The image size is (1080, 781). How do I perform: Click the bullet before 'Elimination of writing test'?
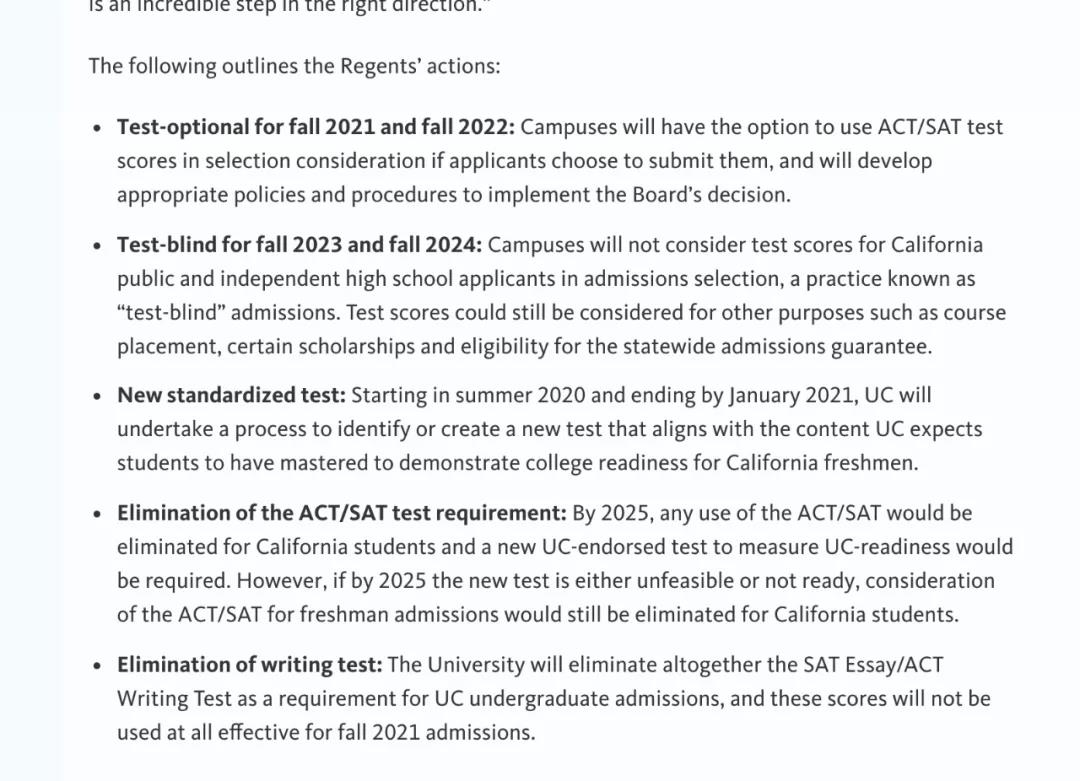pos(97,665)
